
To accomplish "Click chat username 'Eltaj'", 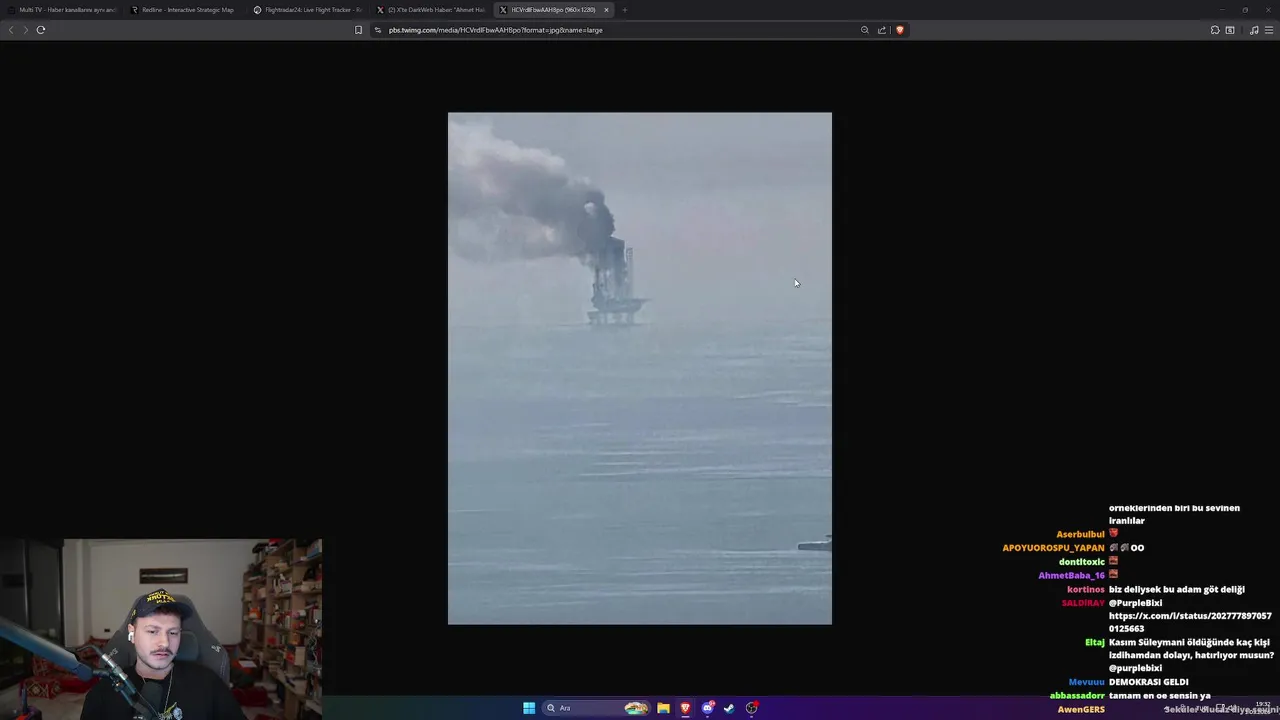I will (1095, 642).
